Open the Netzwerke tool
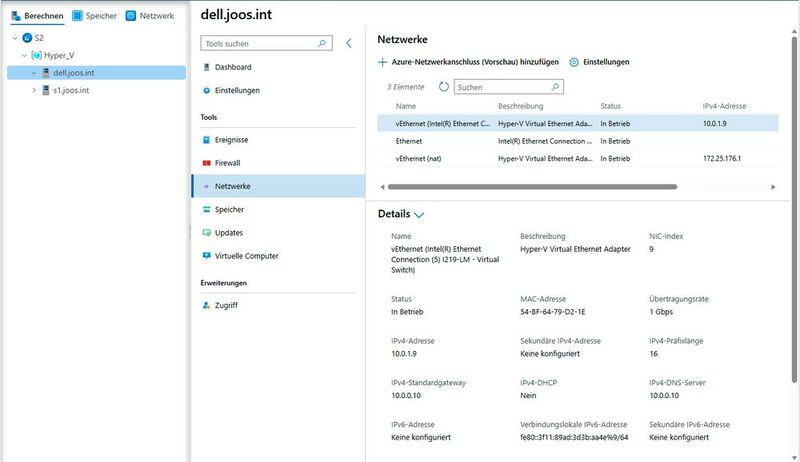This screenshot has height=462, width=800. click(x=279, y=186)
